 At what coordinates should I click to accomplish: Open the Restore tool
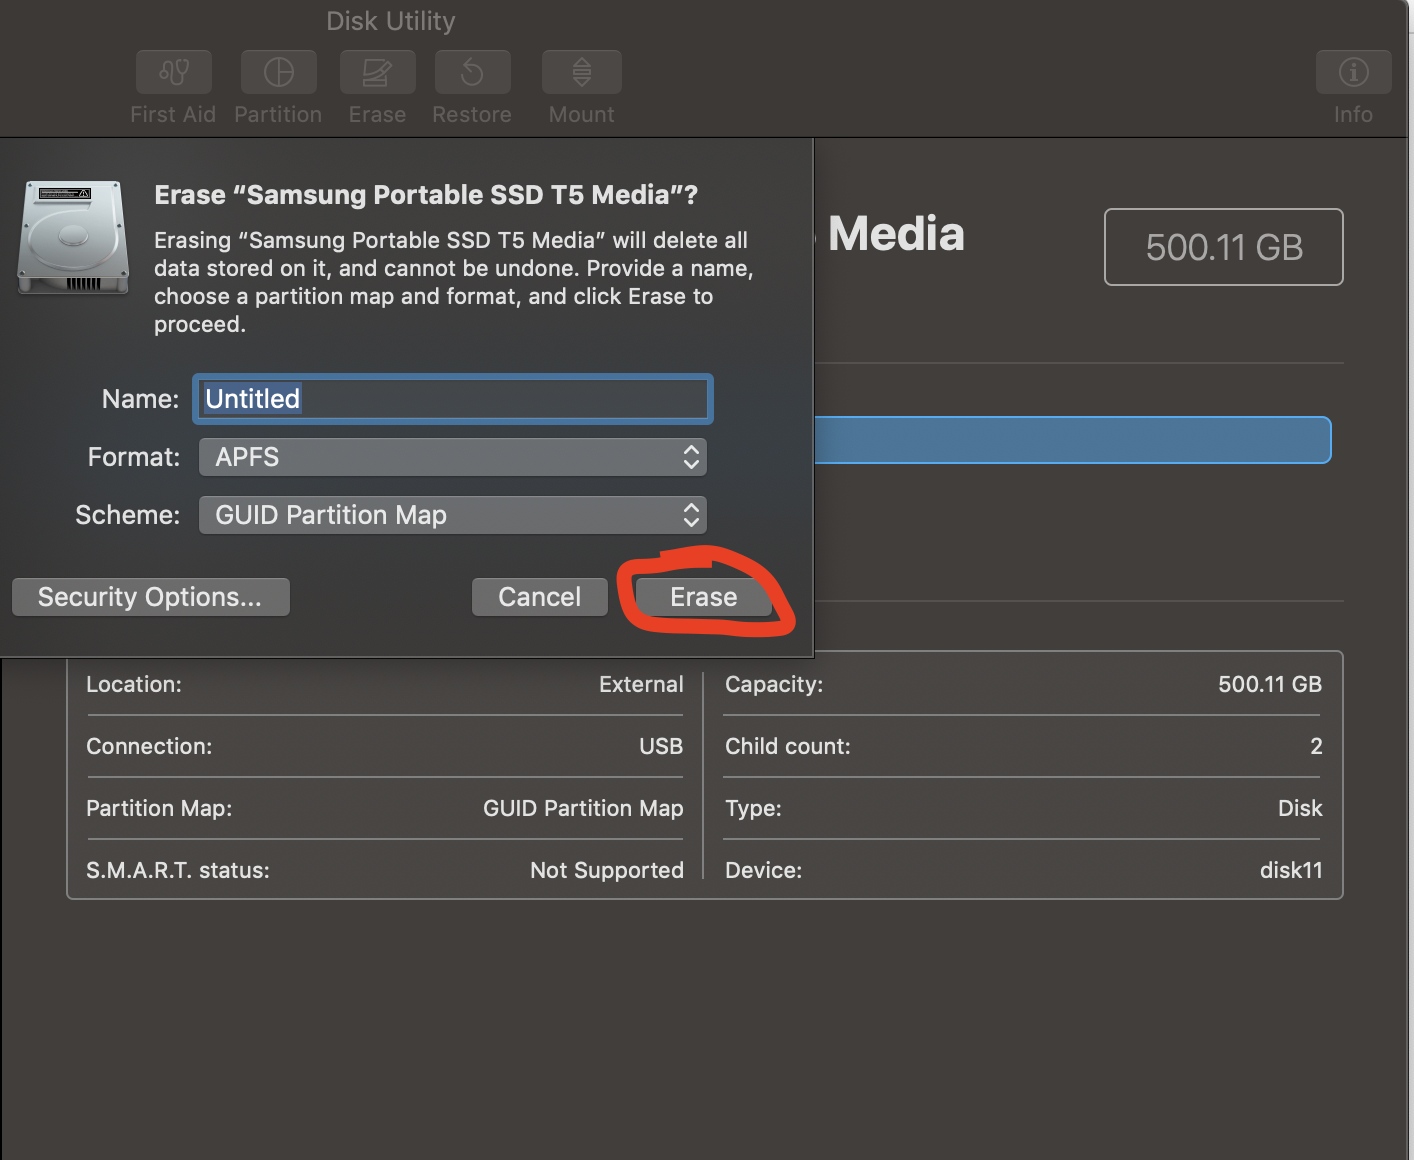tap(471, 72)
